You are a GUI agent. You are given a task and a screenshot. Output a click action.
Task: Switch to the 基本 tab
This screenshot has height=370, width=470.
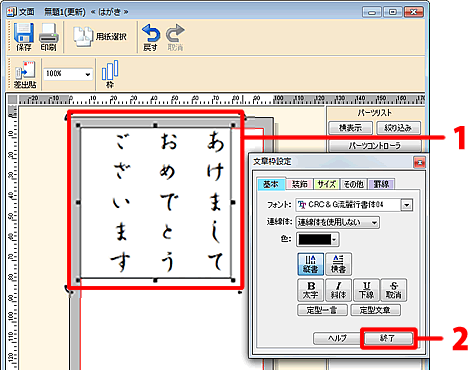pyautogui.click(x=271, y=184)
